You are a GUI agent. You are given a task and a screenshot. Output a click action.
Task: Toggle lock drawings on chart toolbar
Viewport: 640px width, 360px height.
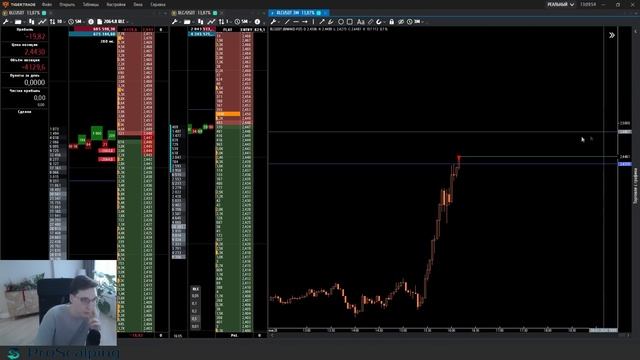[x=391, y=22]
